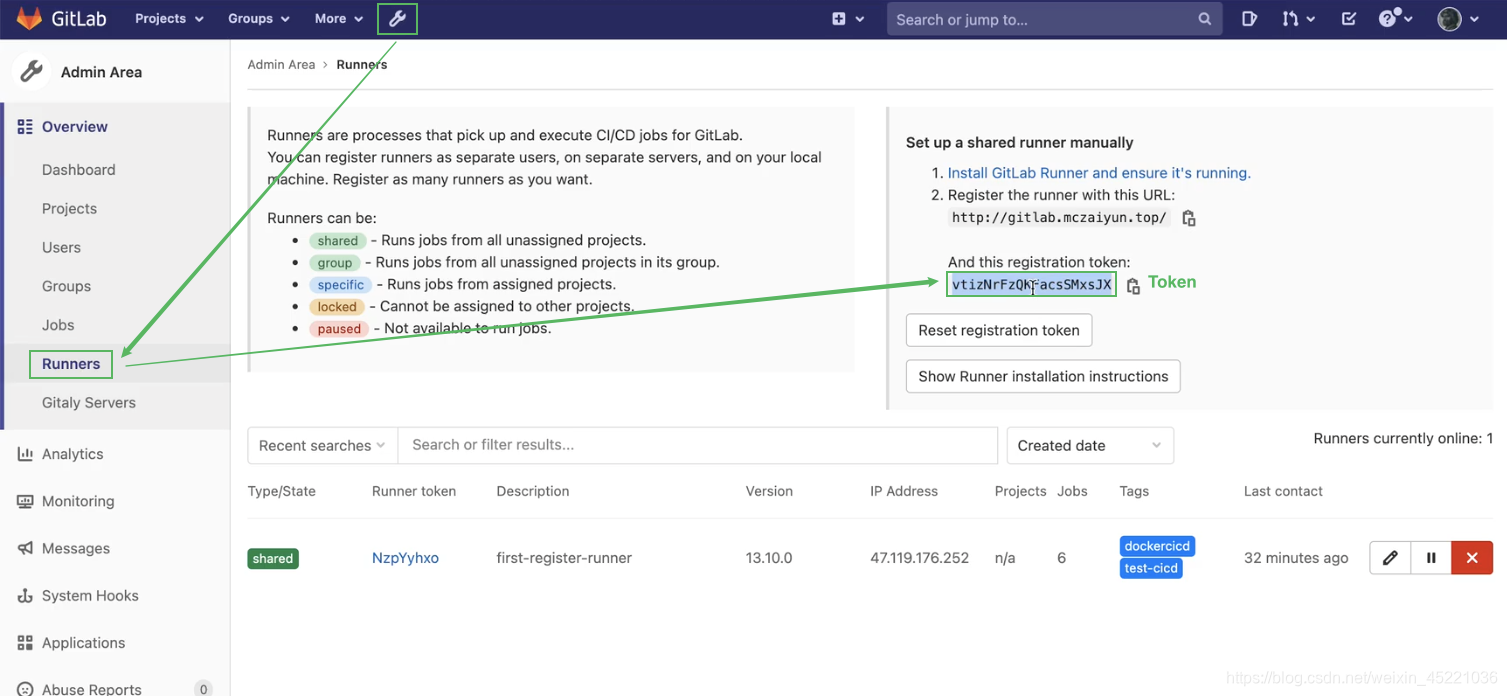Click the version 13.10.0 cell
Viewport: 1507px width, 696px height.
769,558
